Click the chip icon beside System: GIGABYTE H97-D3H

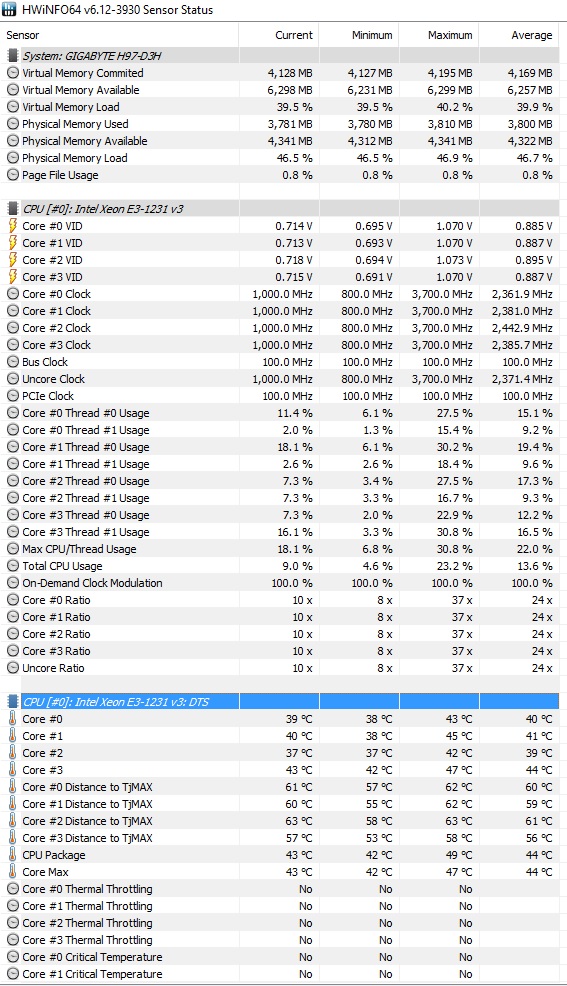click(13, 56)
